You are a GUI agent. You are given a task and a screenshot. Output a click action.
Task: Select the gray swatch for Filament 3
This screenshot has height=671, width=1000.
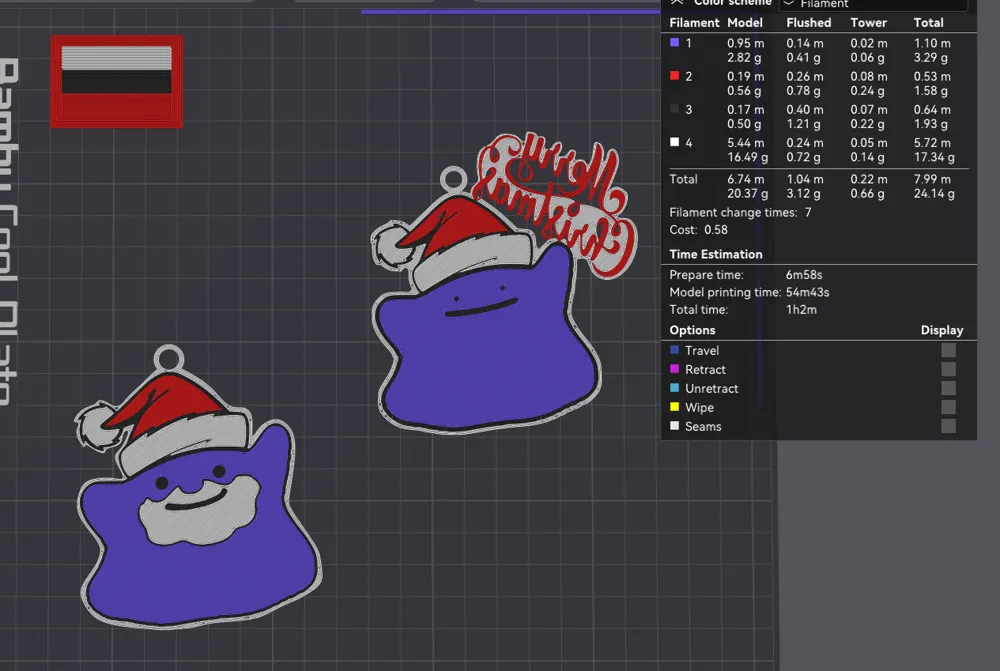click(676, 109)
